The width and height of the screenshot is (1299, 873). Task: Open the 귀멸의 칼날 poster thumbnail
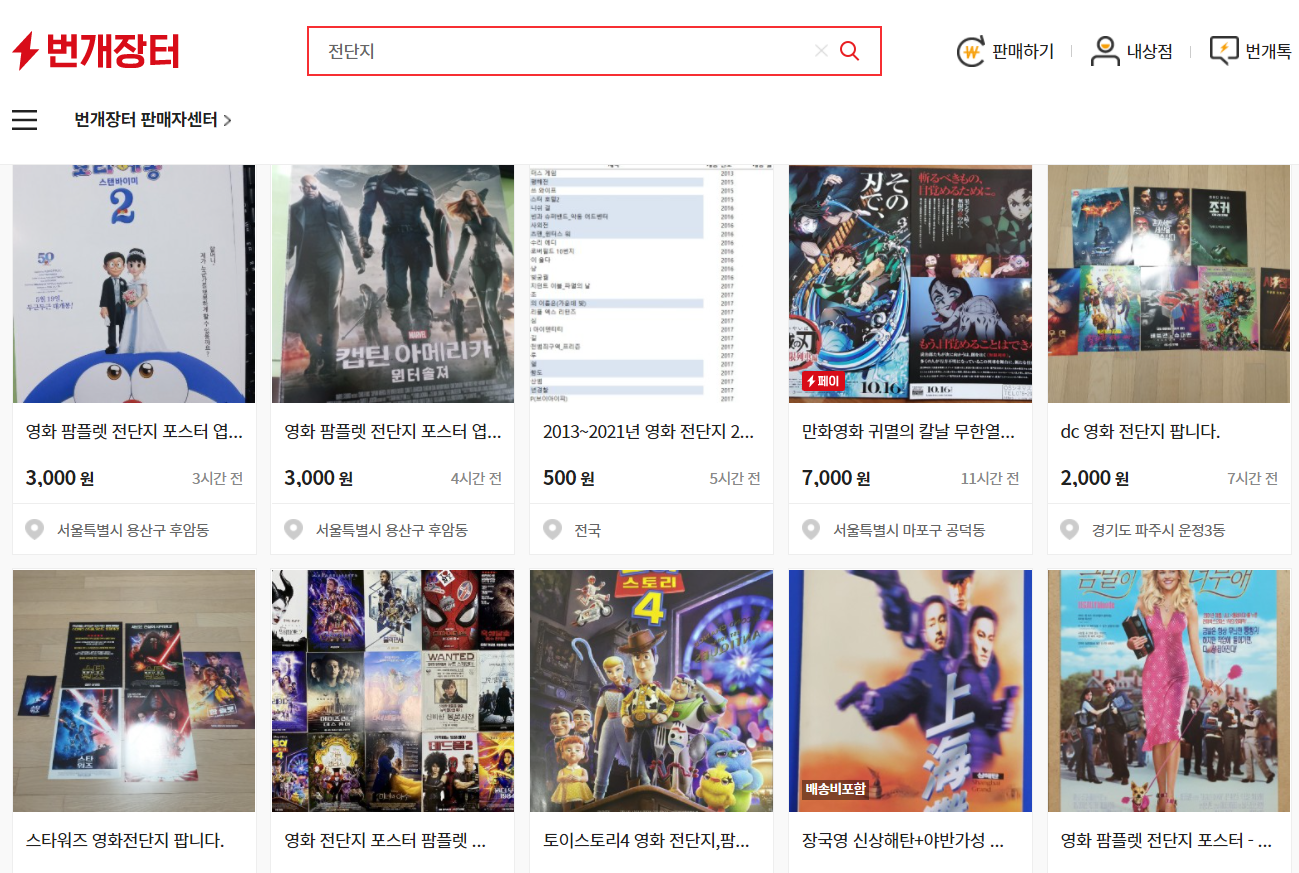910,284
